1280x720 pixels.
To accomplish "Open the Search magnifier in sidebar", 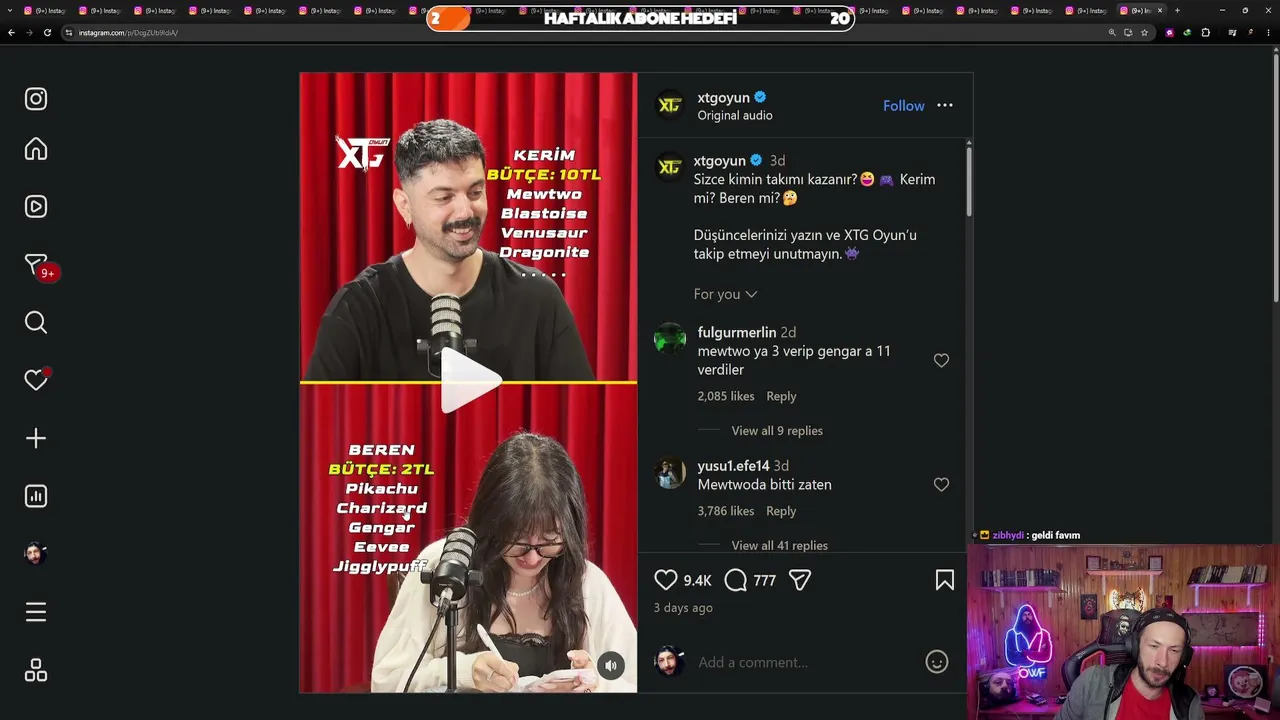I will coord(36,322).
